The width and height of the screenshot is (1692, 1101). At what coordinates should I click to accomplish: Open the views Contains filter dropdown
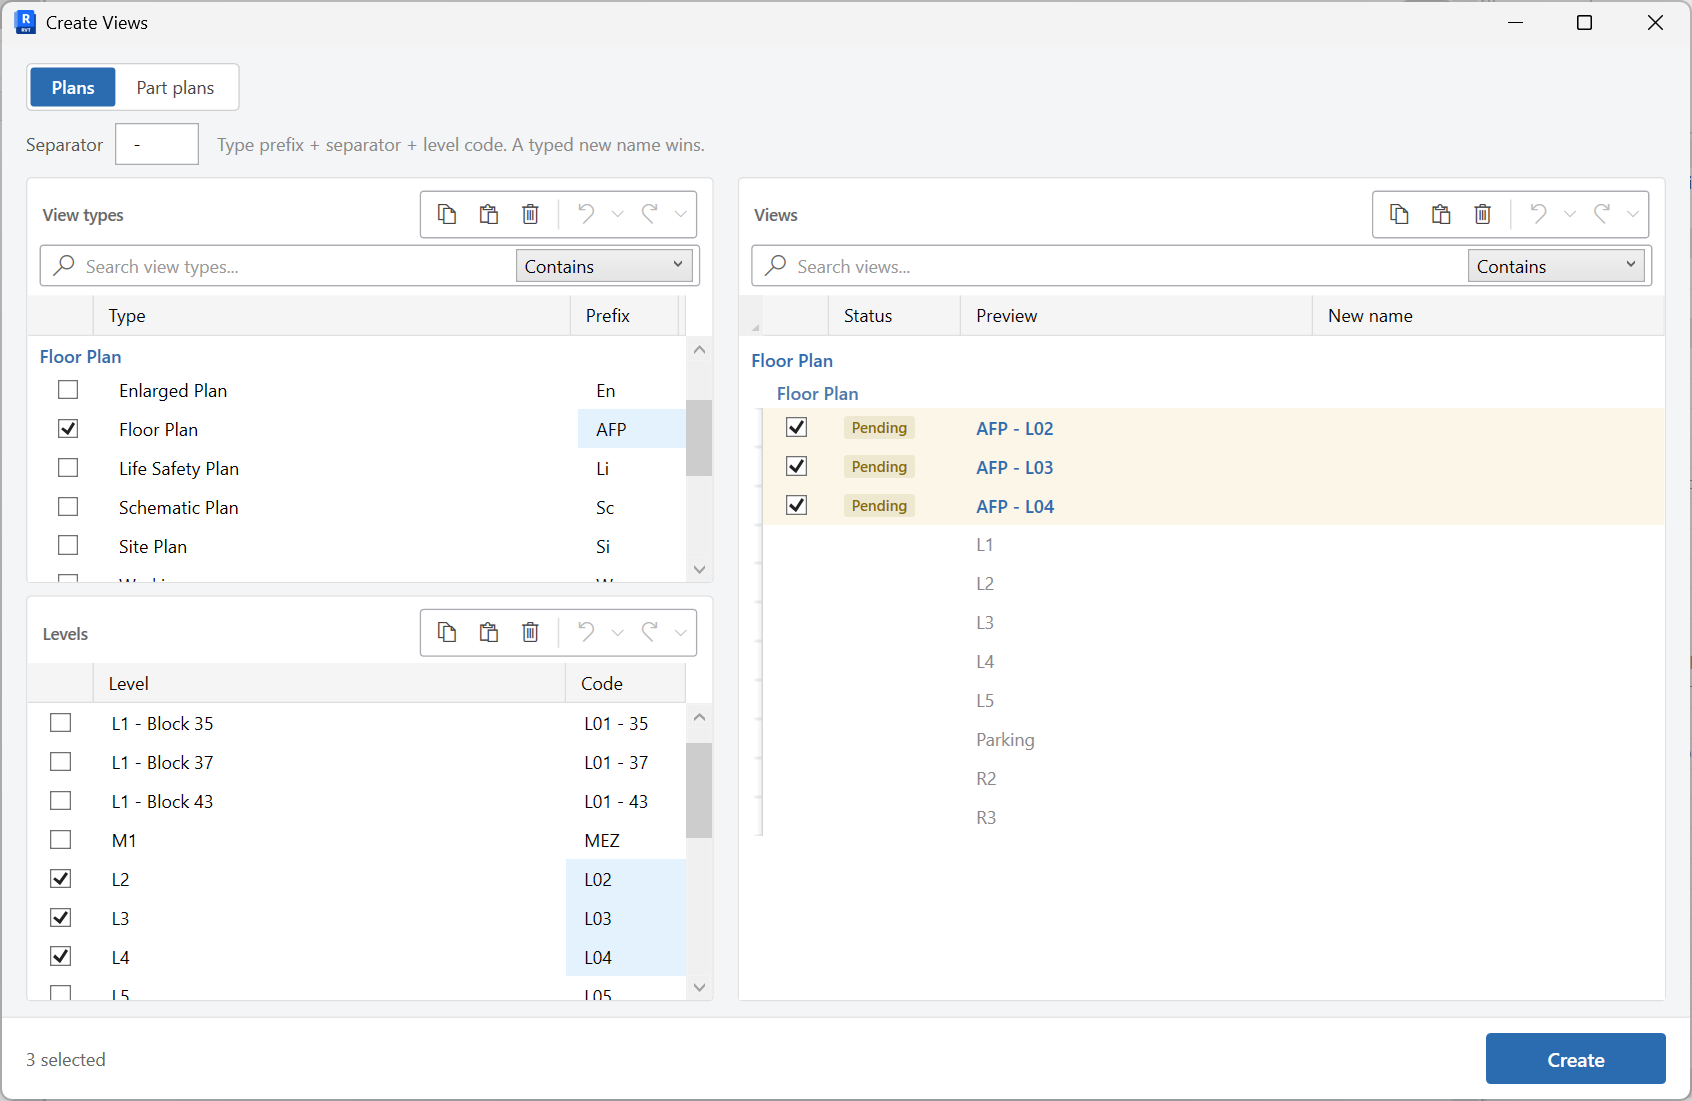tap(1556, 266)
